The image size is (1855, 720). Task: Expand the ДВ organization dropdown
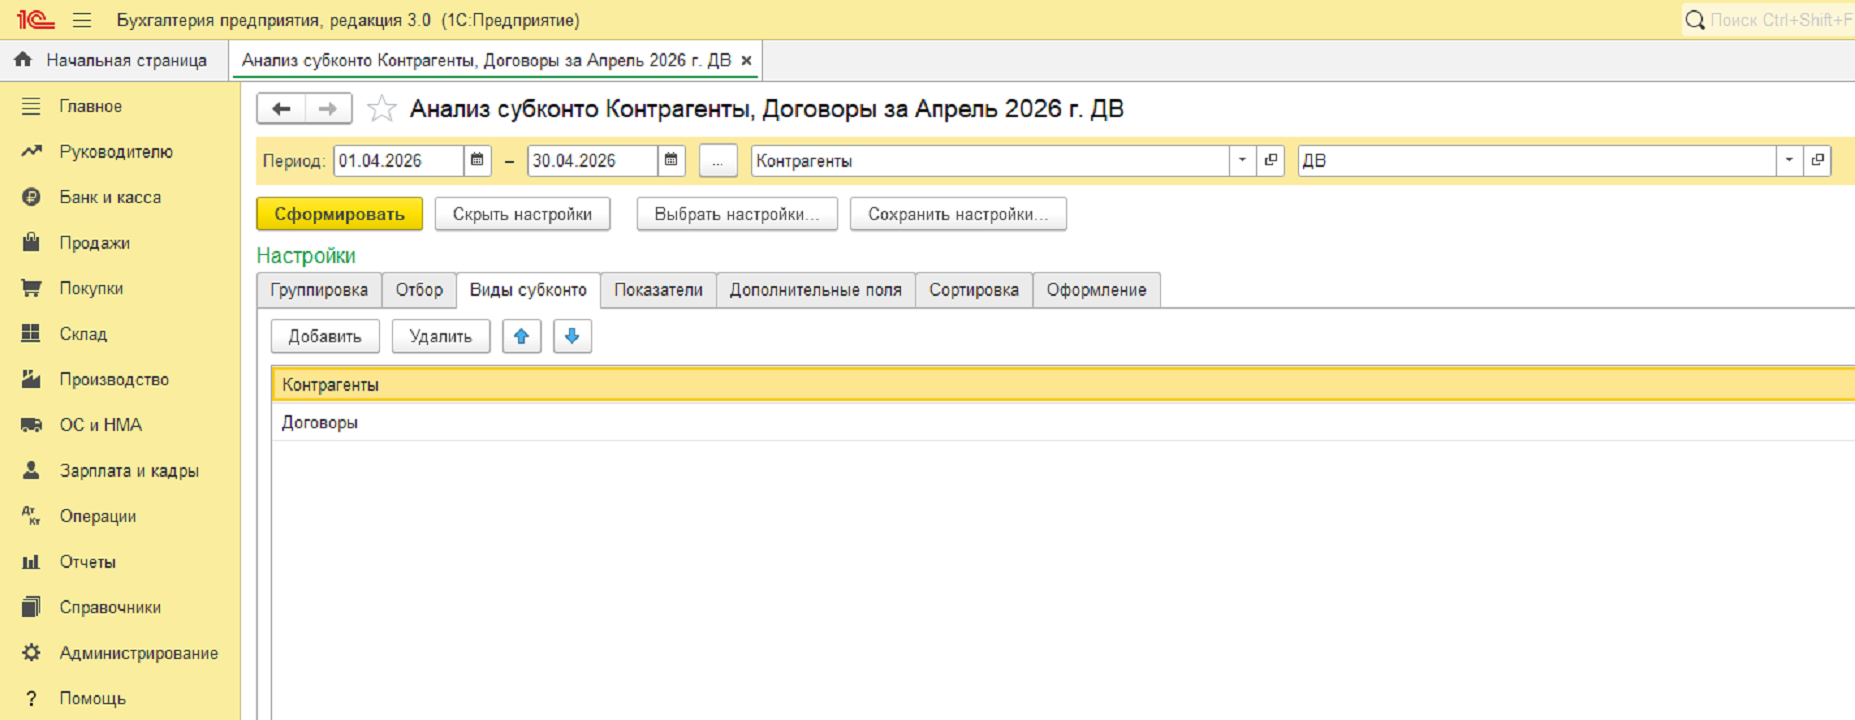(1789, 160)
